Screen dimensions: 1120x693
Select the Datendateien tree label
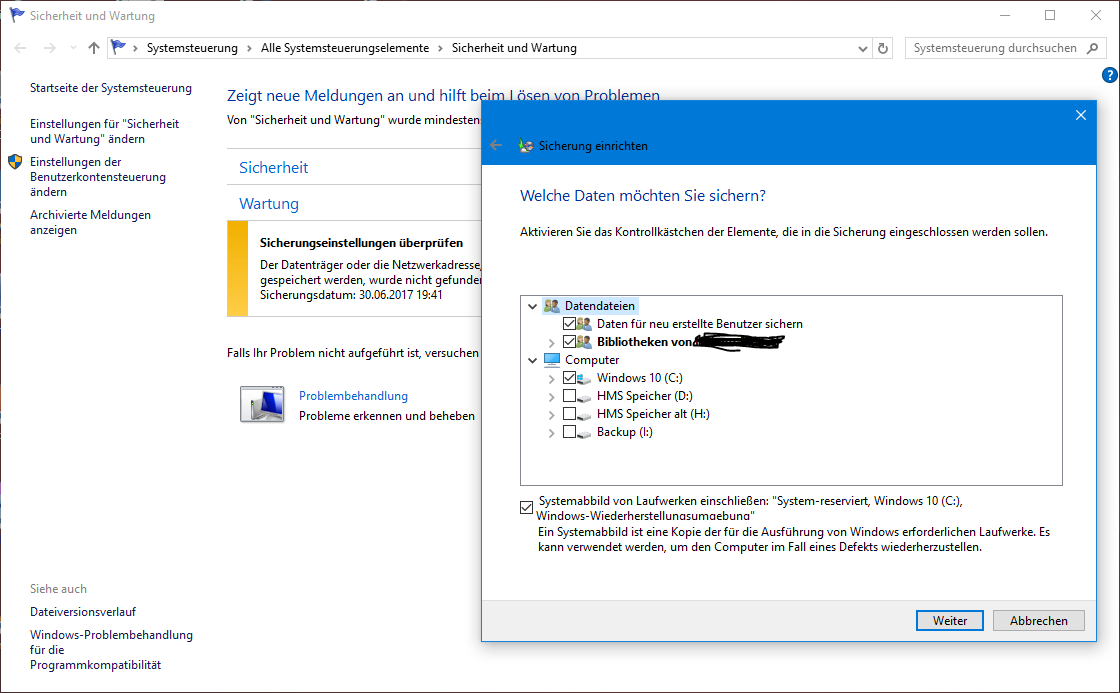pos(599,306)
